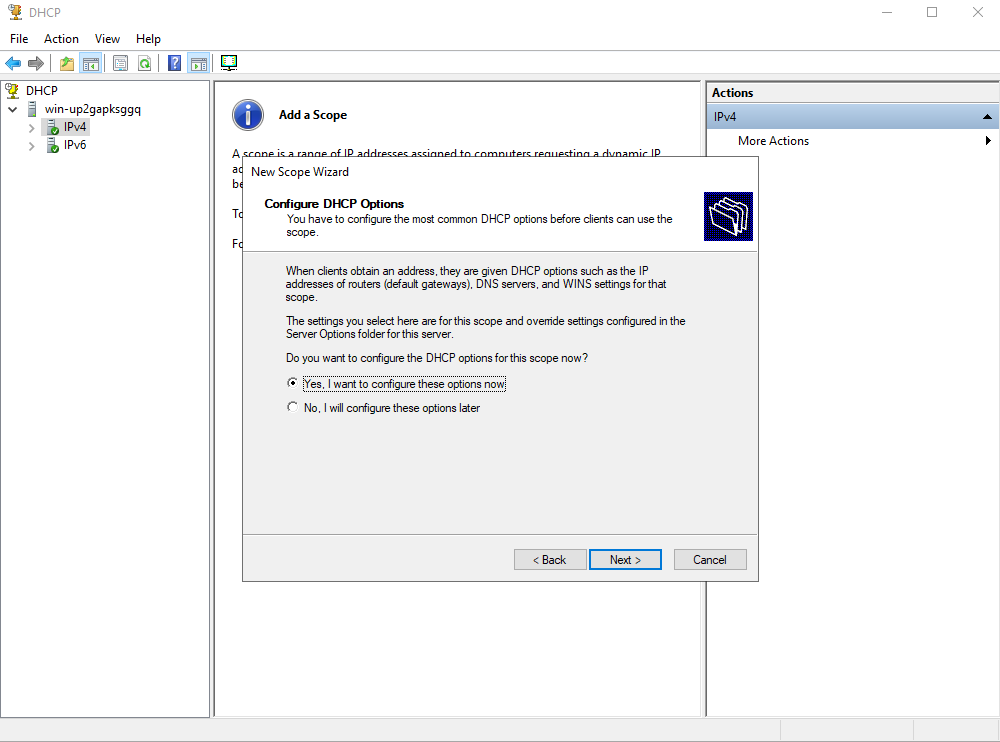
Task: Open the Properties toolbar icon
Action: click(x=120, y=63)
